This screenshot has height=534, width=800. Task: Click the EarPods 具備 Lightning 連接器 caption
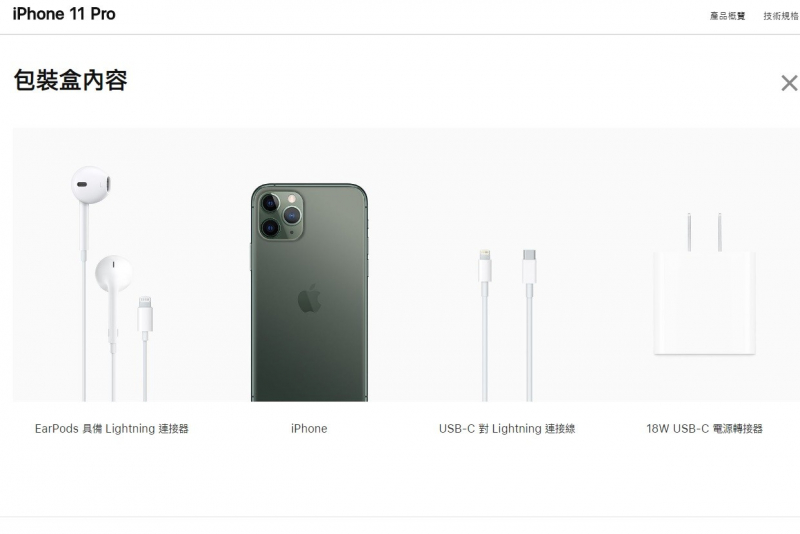pos(112,428)
